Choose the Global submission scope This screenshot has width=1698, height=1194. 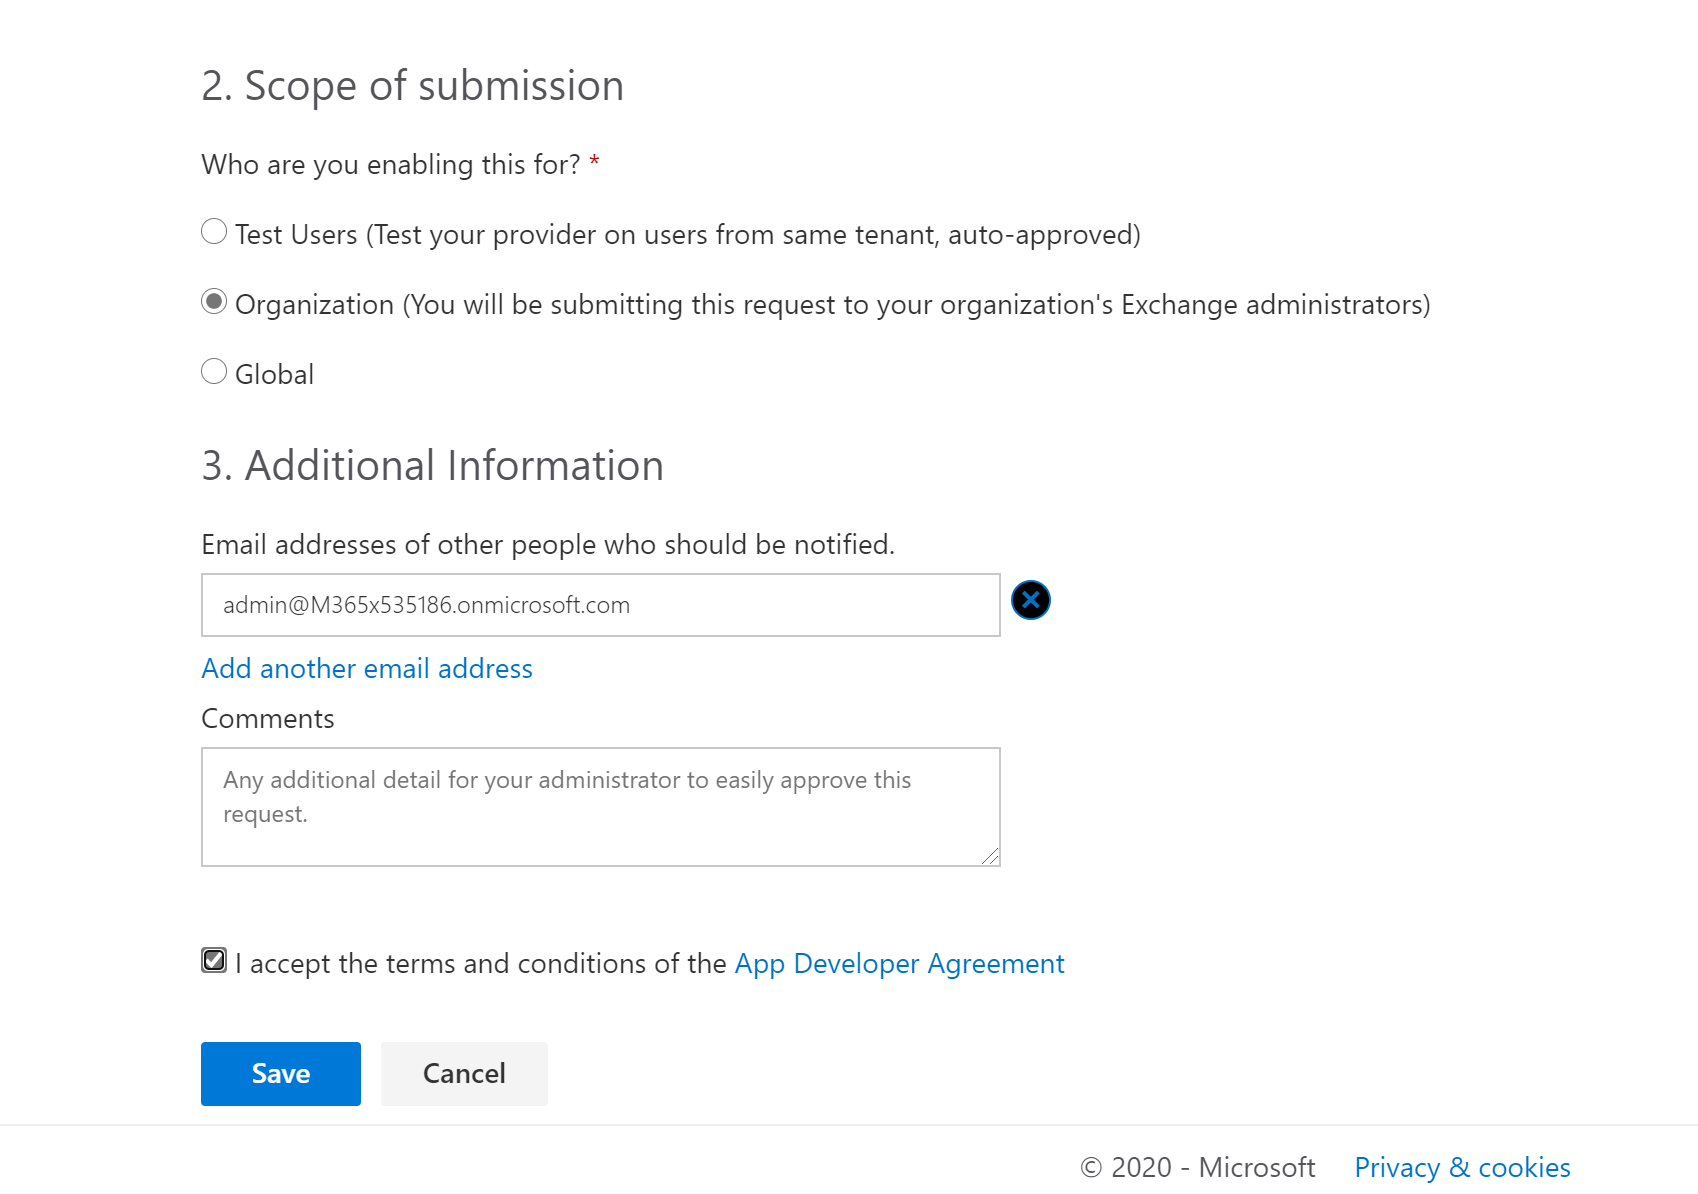(213, 370)
